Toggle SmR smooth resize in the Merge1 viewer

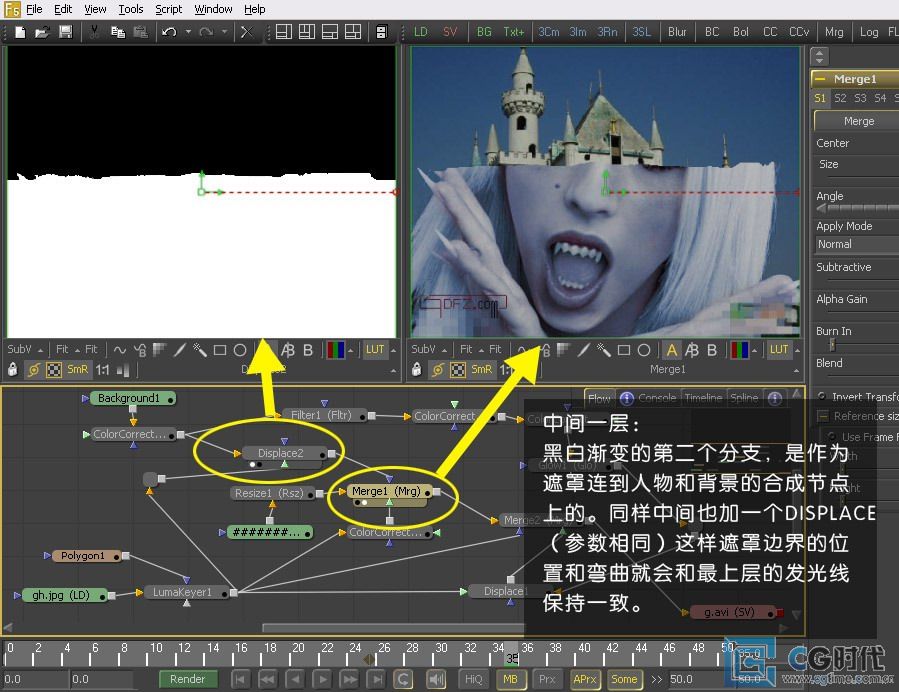pos(482,370)
